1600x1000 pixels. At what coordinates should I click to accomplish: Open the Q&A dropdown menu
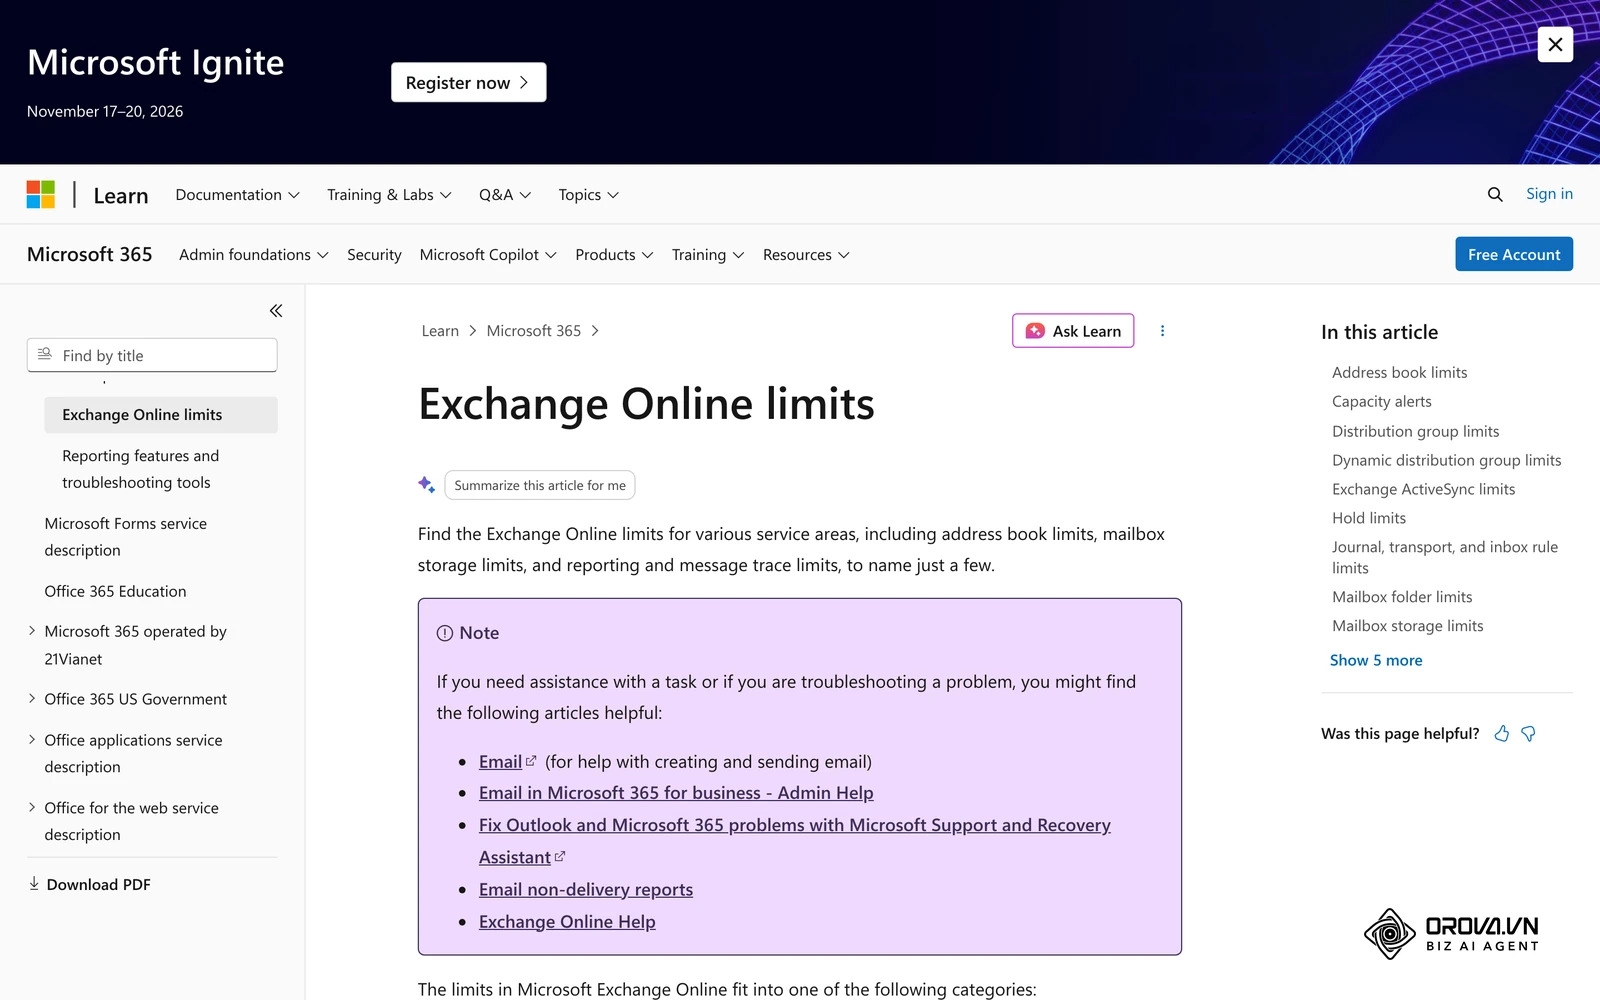click(505, 195)
